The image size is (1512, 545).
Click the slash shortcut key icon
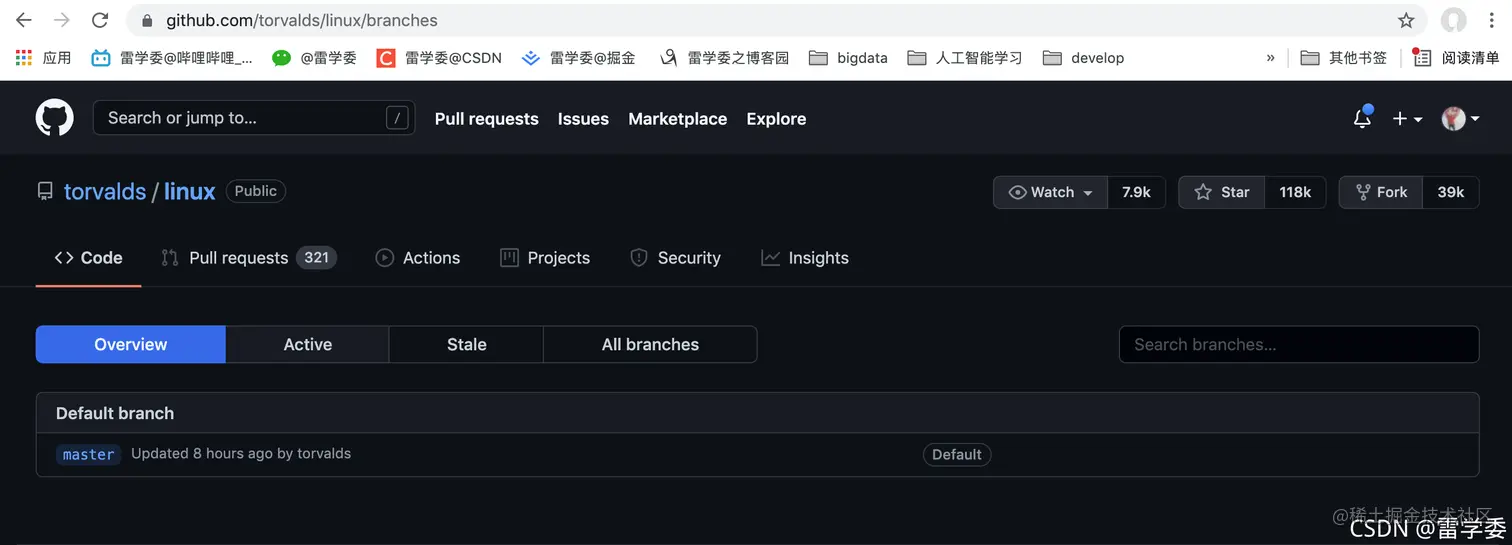coord(397,118)
